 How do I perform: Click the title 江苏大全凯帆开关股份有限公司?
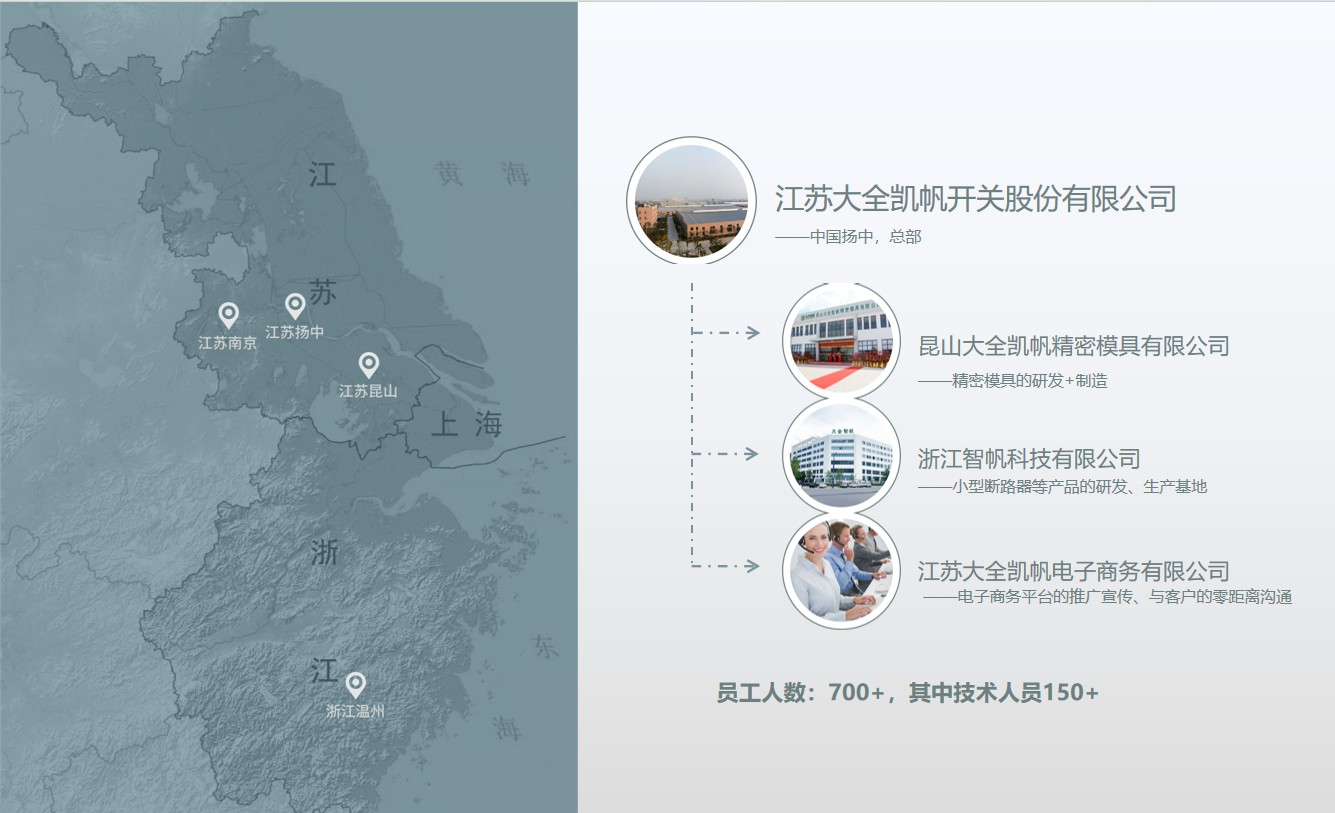click(x=975, y=198)
